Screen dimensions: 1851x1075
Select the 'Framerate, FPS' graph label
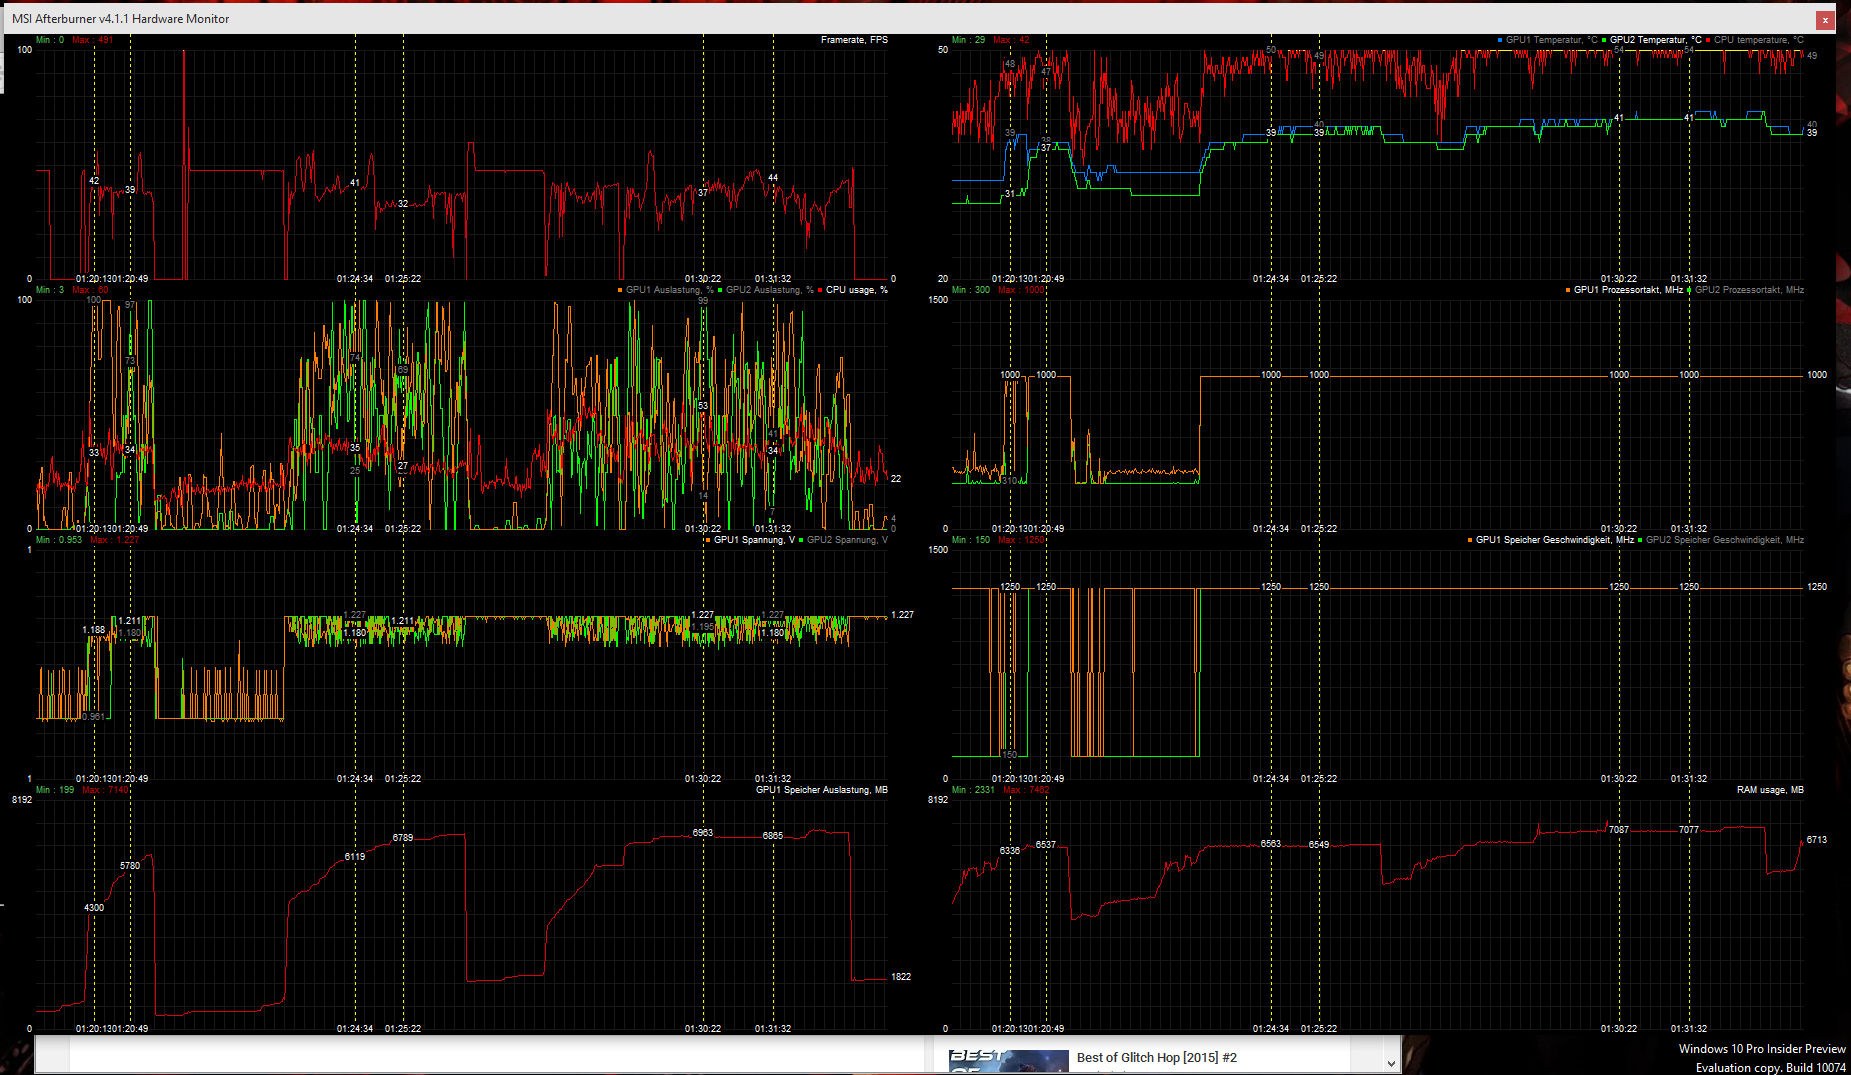[854, 40]
